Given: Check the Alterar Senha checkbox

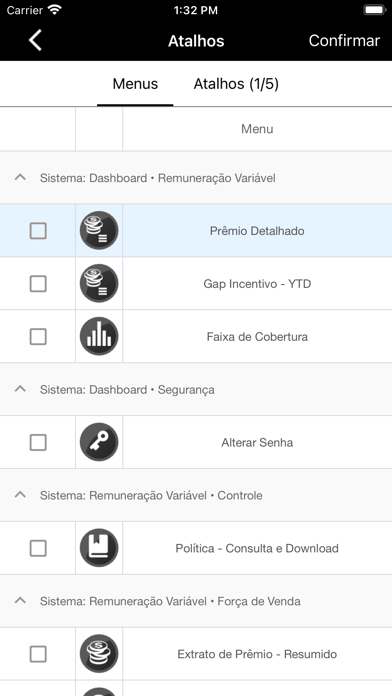Looking at the screenshot, I should pyautogui.click(x=38, y=442).
